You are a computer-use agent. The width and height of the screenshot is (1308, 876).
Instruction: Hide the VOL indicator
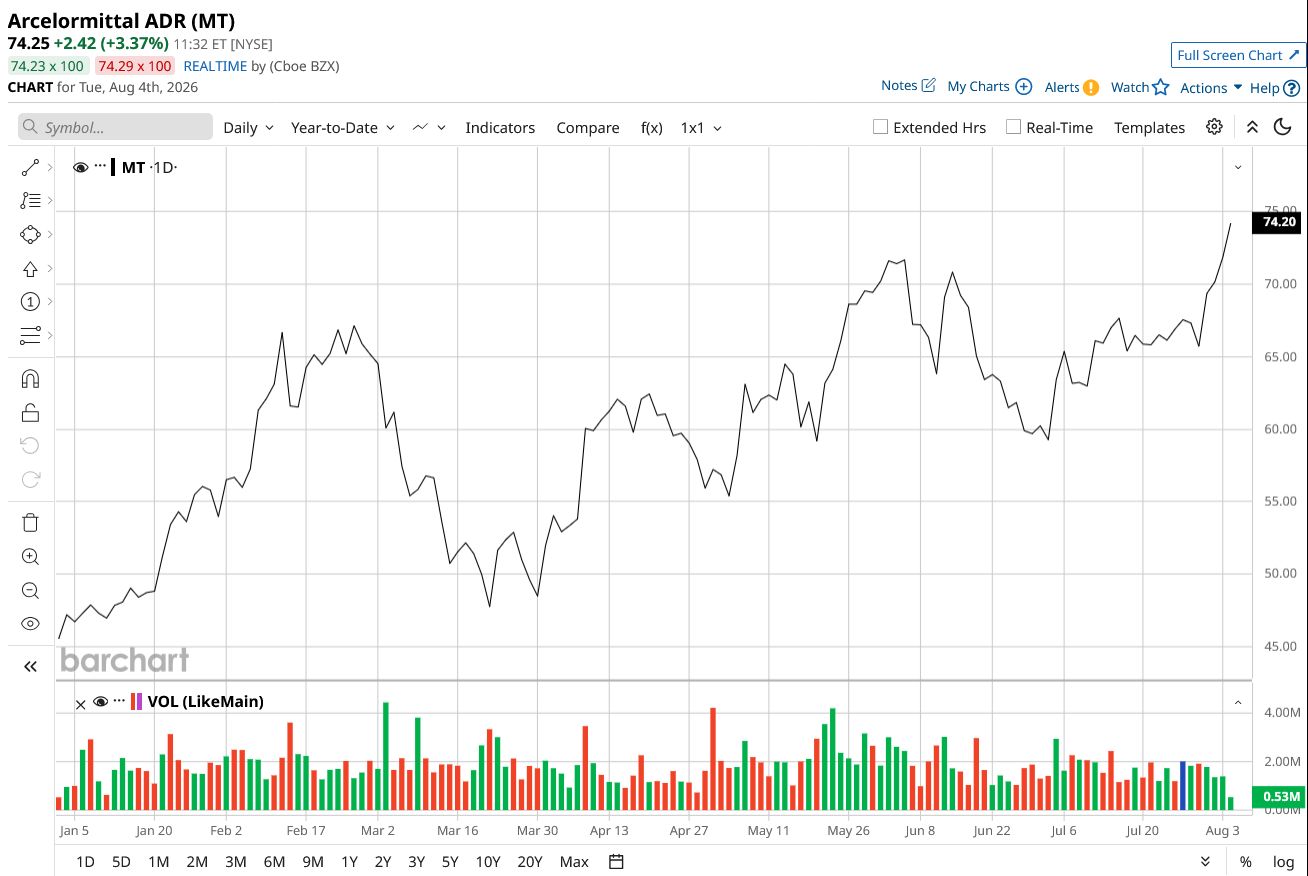point(100,701)
